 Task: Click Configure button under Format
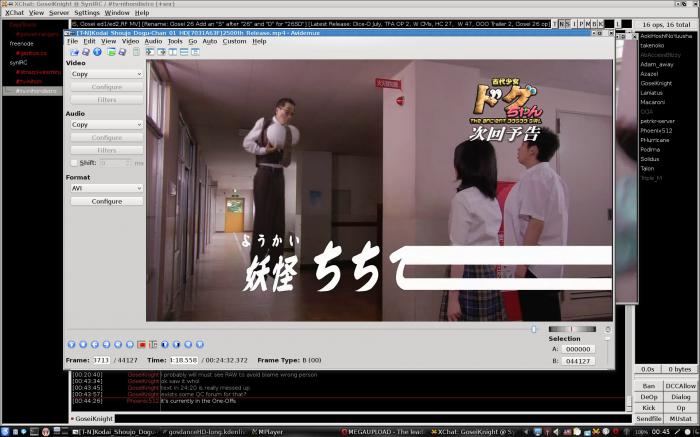click(107, 201)
